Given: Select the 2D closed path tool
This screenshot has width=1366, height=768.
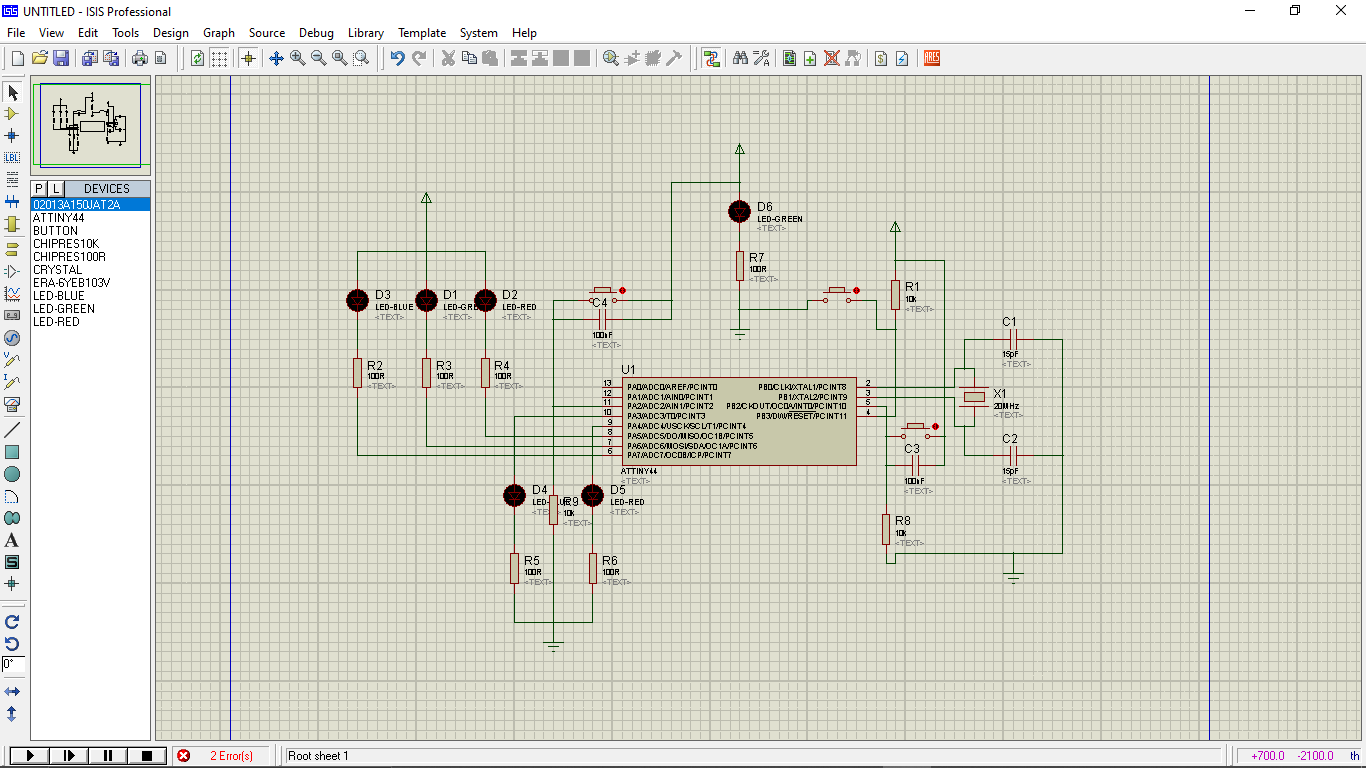Looking at the screenshot, I should click(12, 518).
